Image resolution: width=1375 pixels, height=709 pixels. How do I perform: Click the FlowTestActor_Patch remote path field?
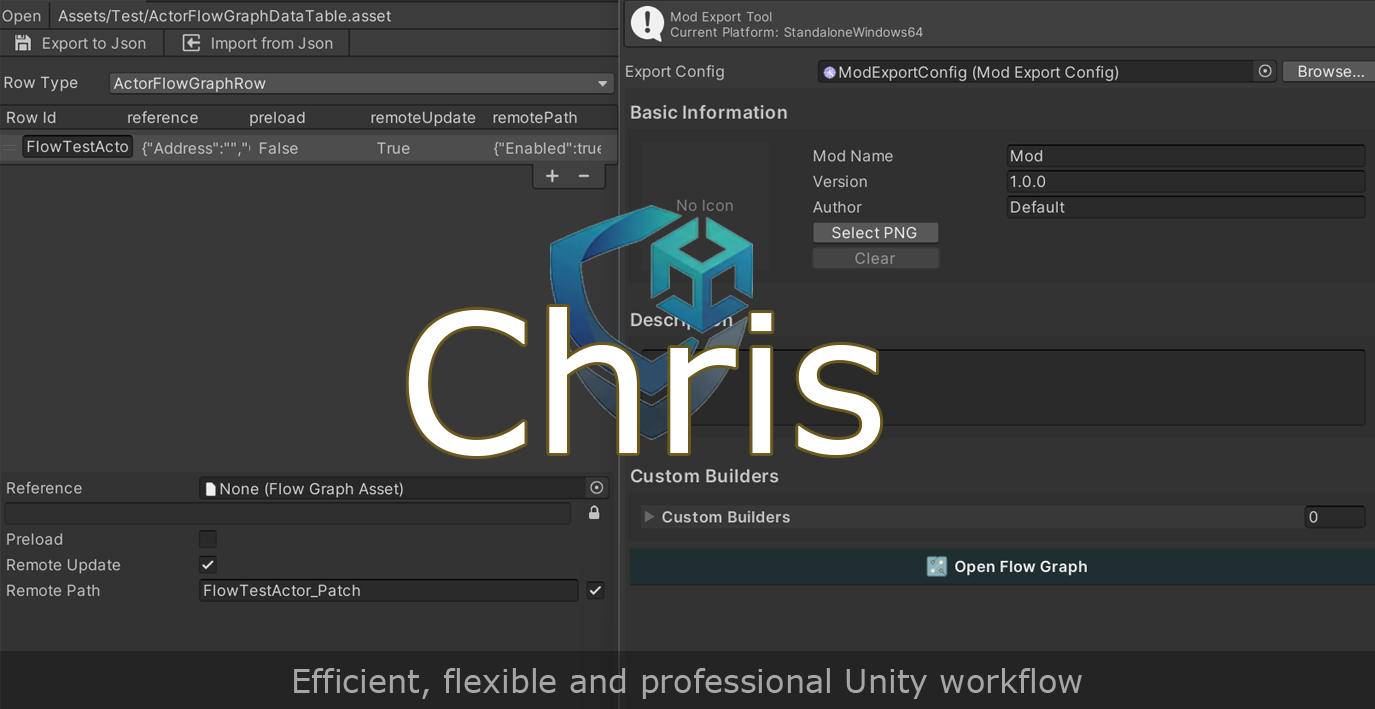pos(389,590)
